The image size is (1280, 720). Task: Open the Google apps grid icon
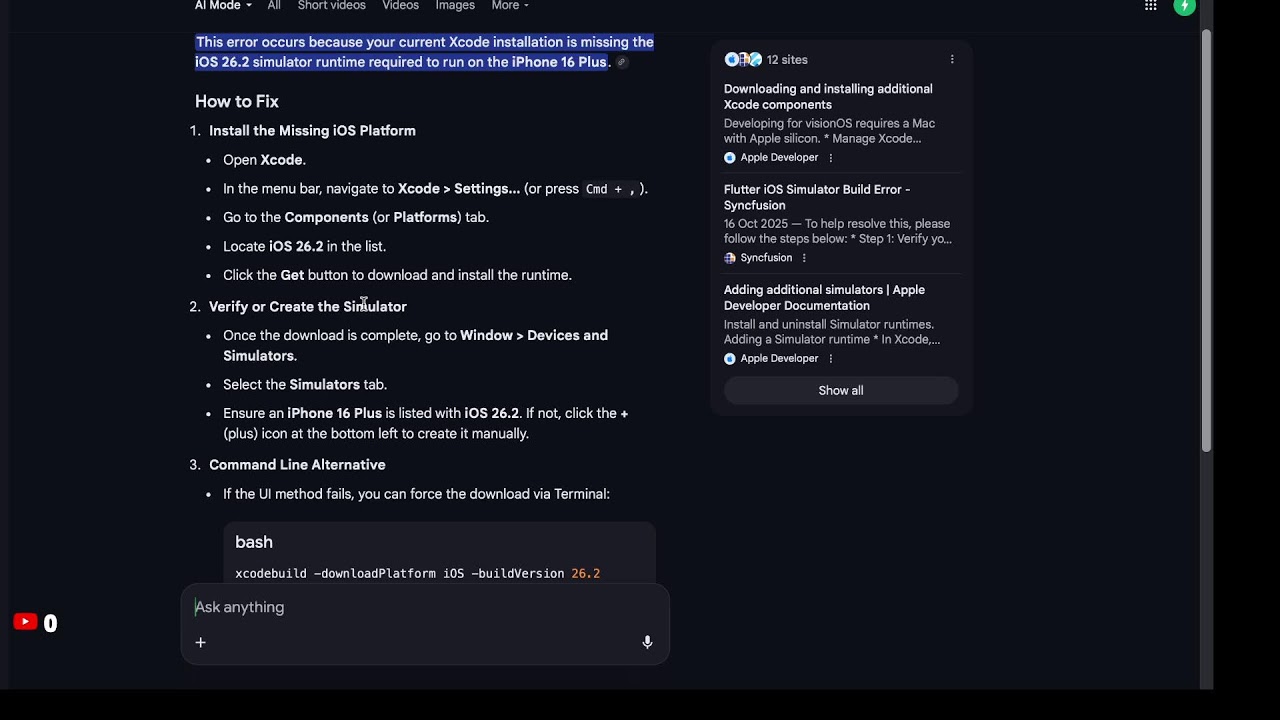(1150, 6)
